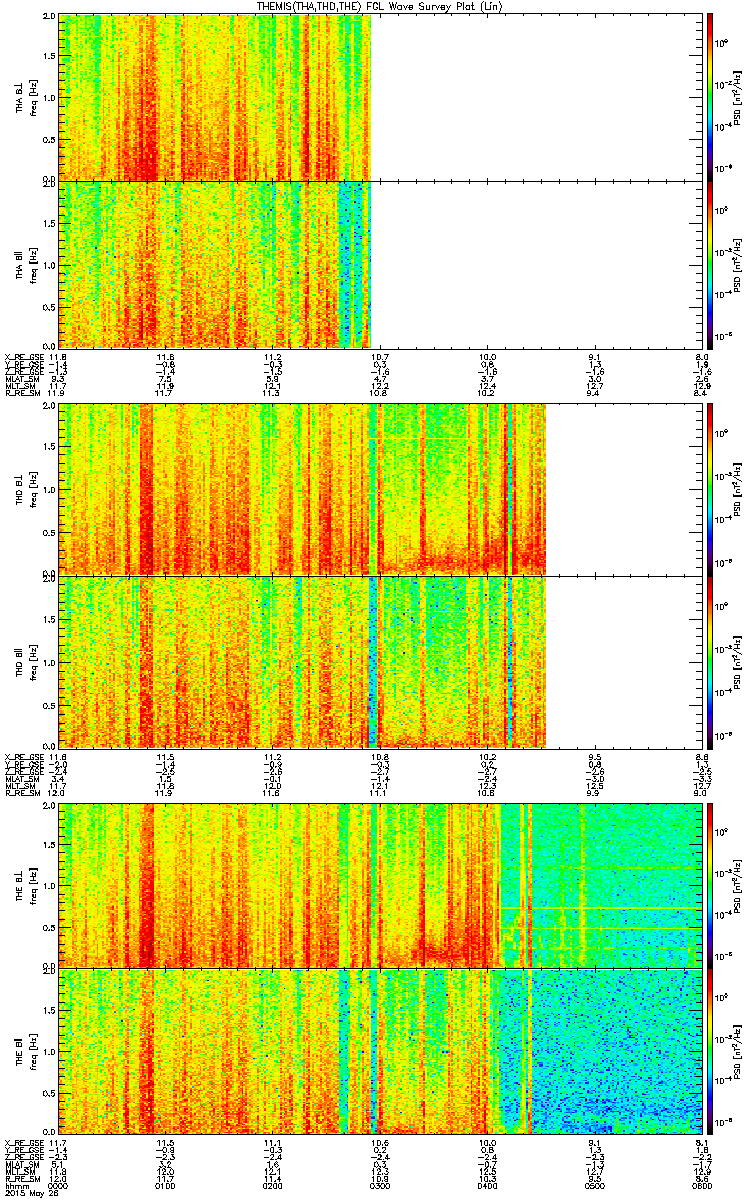Click the X_RE_GSE row label under the THA panels

click(x=25, y=356)
